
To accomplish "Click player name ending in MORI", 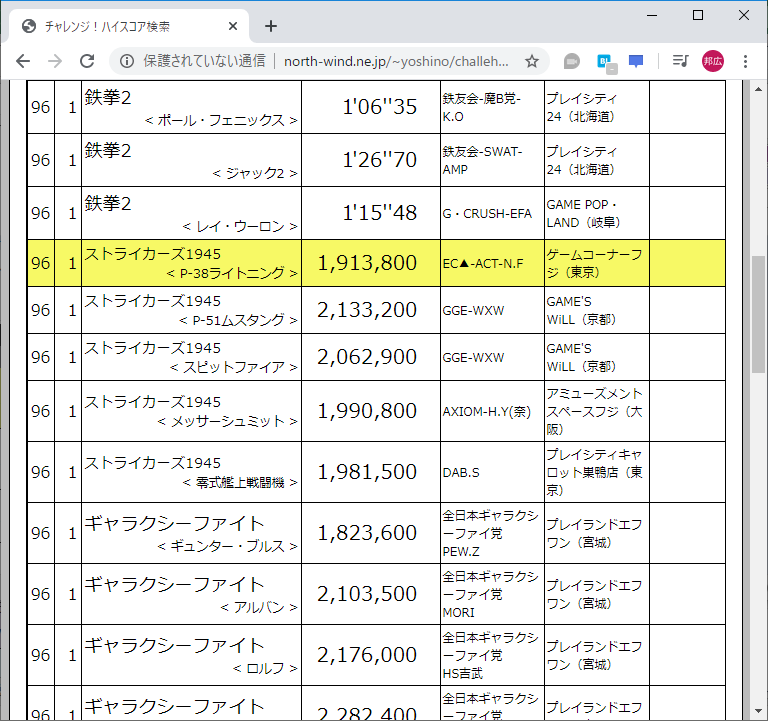I will (490, 595).
